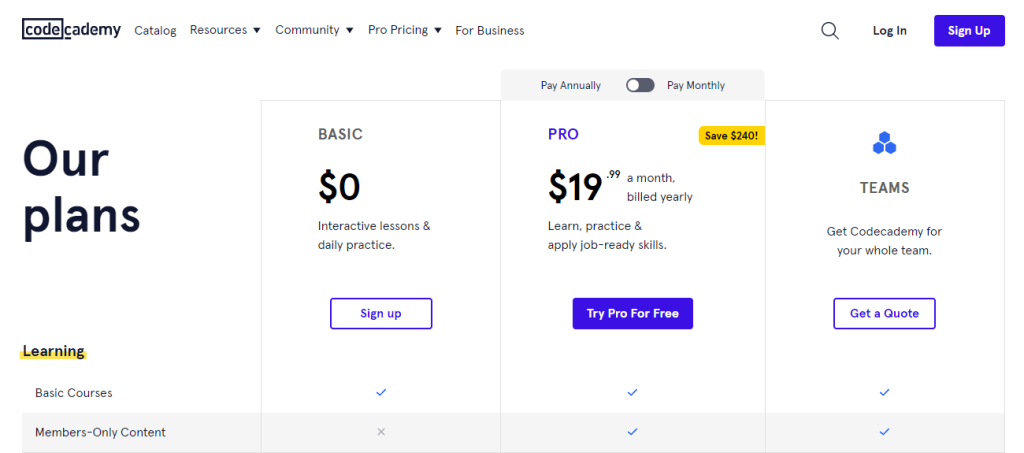Image resolution: width=1024 pixels, height=453 pixels.
Task: Expand the Community dropdown
Action: click(314, 30)
